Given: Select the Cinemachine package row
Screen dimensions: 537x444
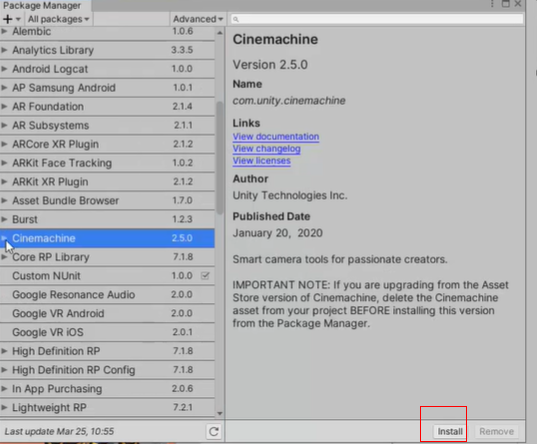Looking at the screenshot, I should tap(107, 238).
